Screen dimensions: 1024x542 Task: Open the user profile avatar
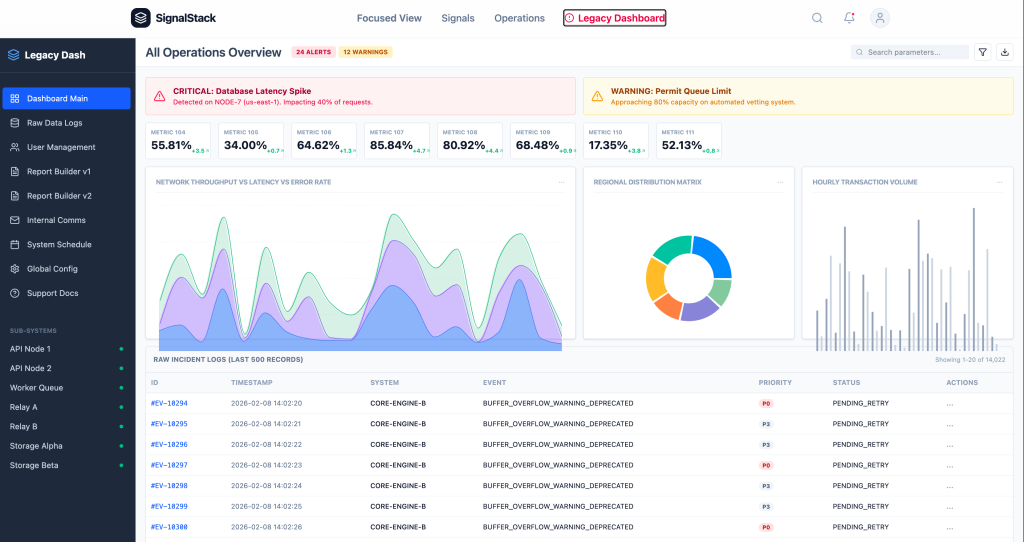point(880,18)
